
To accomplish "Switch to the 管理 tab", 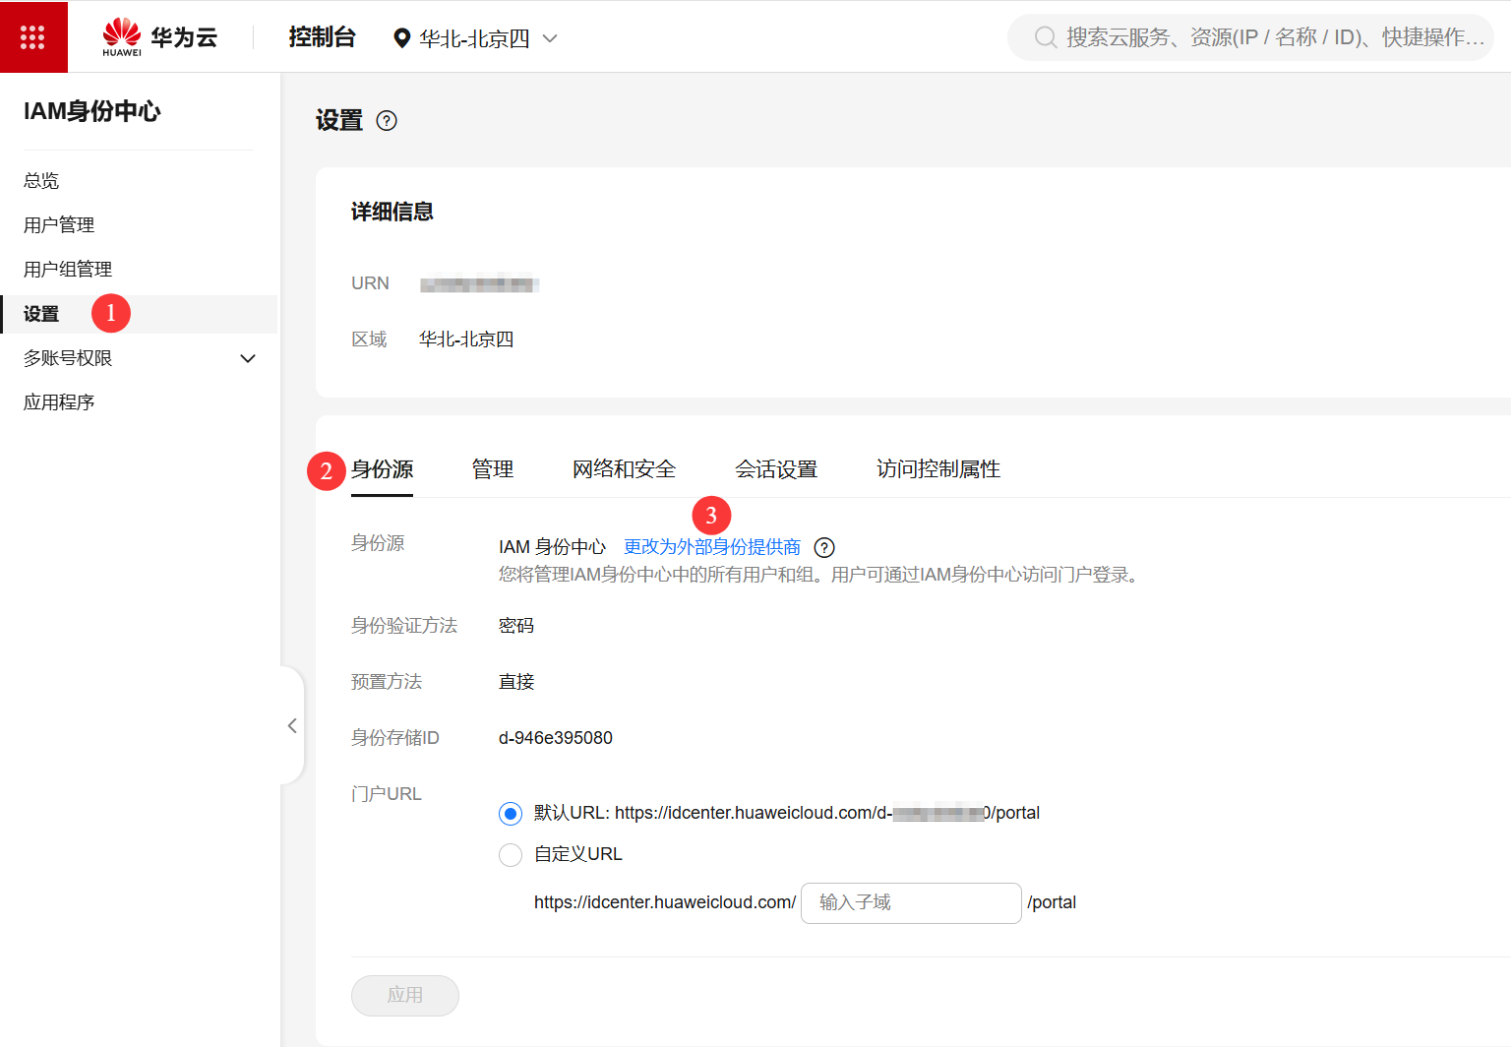I will [493, 469].
